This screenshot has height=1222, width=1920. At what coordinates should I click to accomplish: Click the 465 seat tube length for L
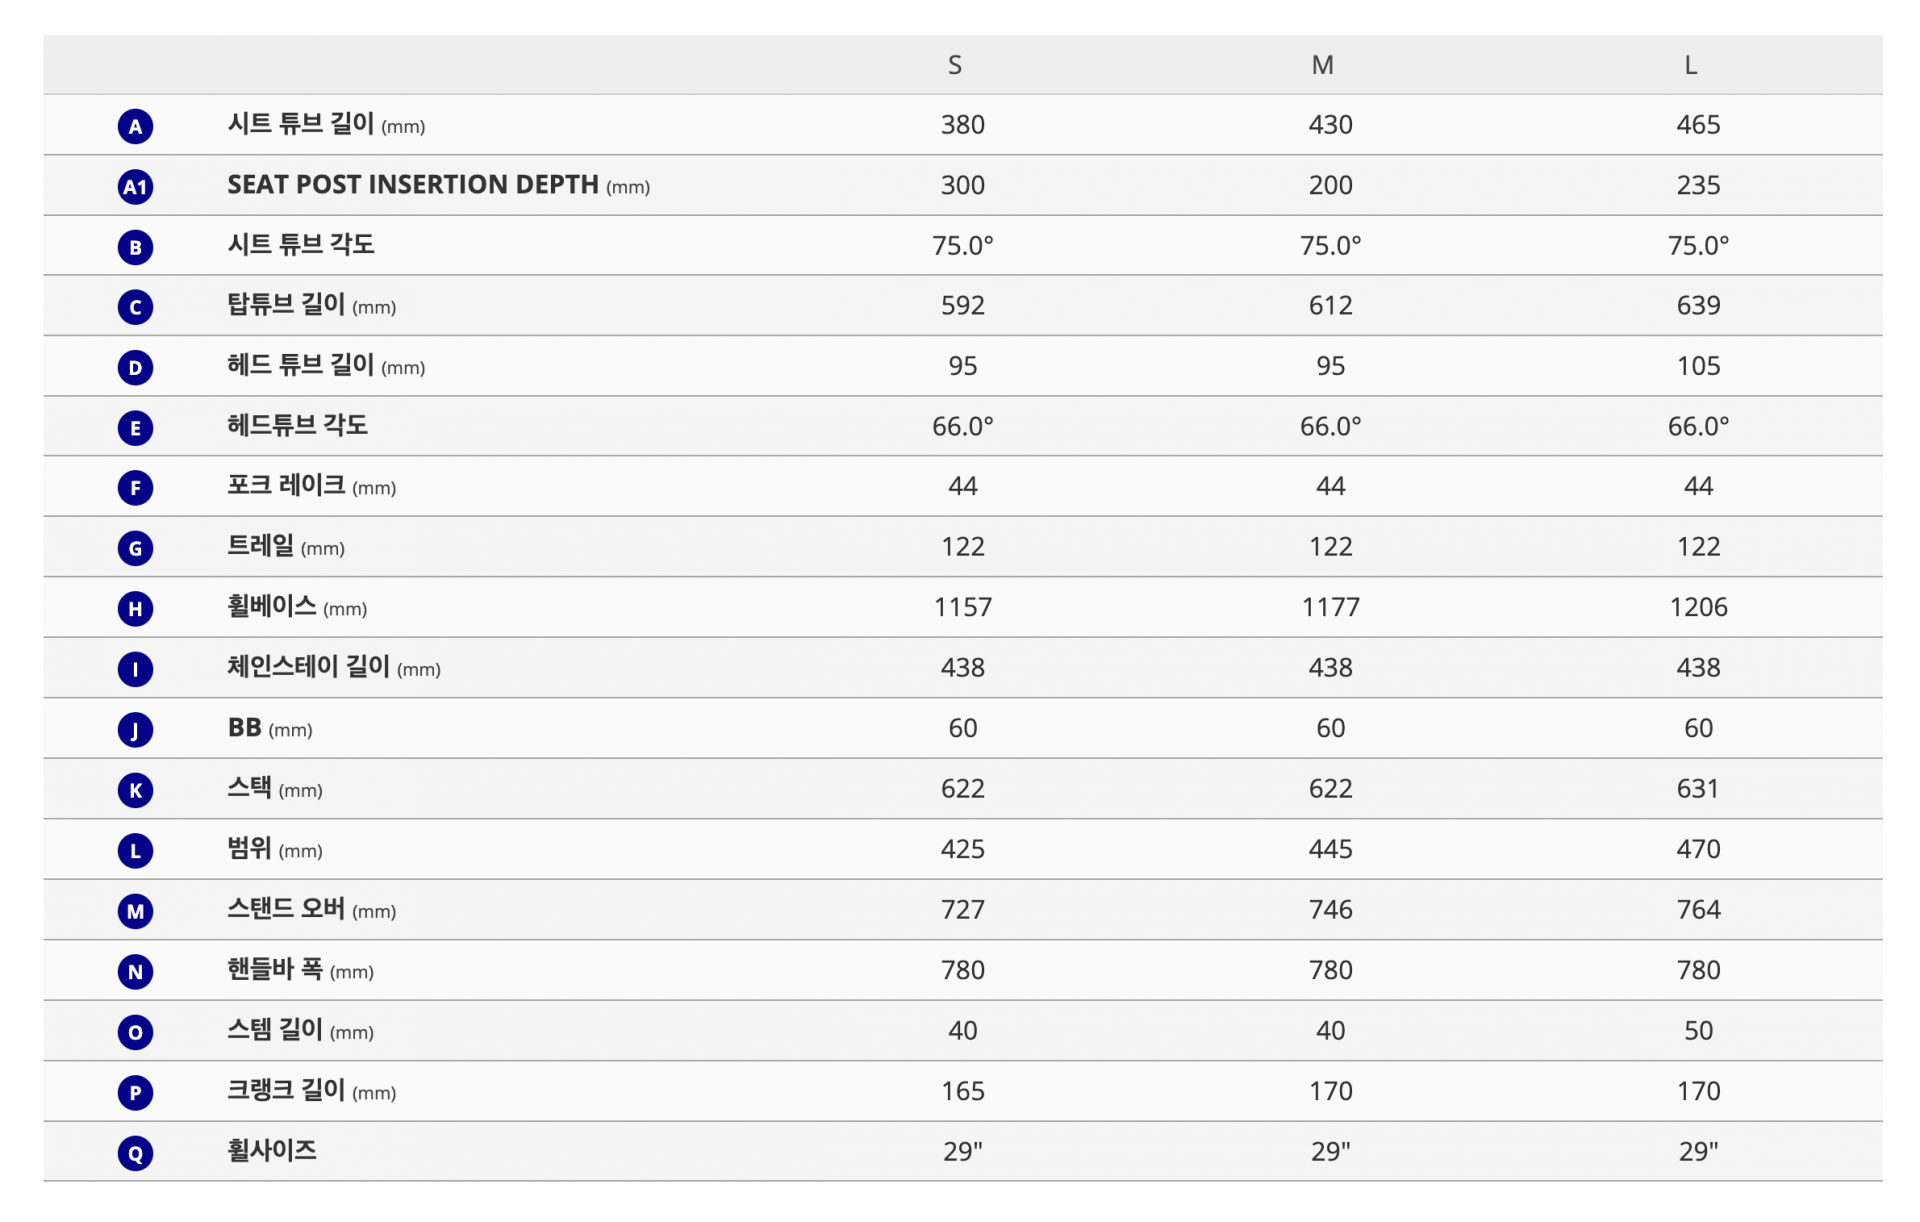click(1699, 125)
